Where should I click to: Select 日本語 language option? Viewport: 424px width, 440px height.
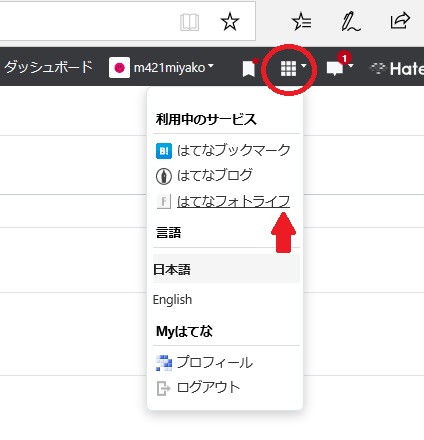tap(226, 269)
